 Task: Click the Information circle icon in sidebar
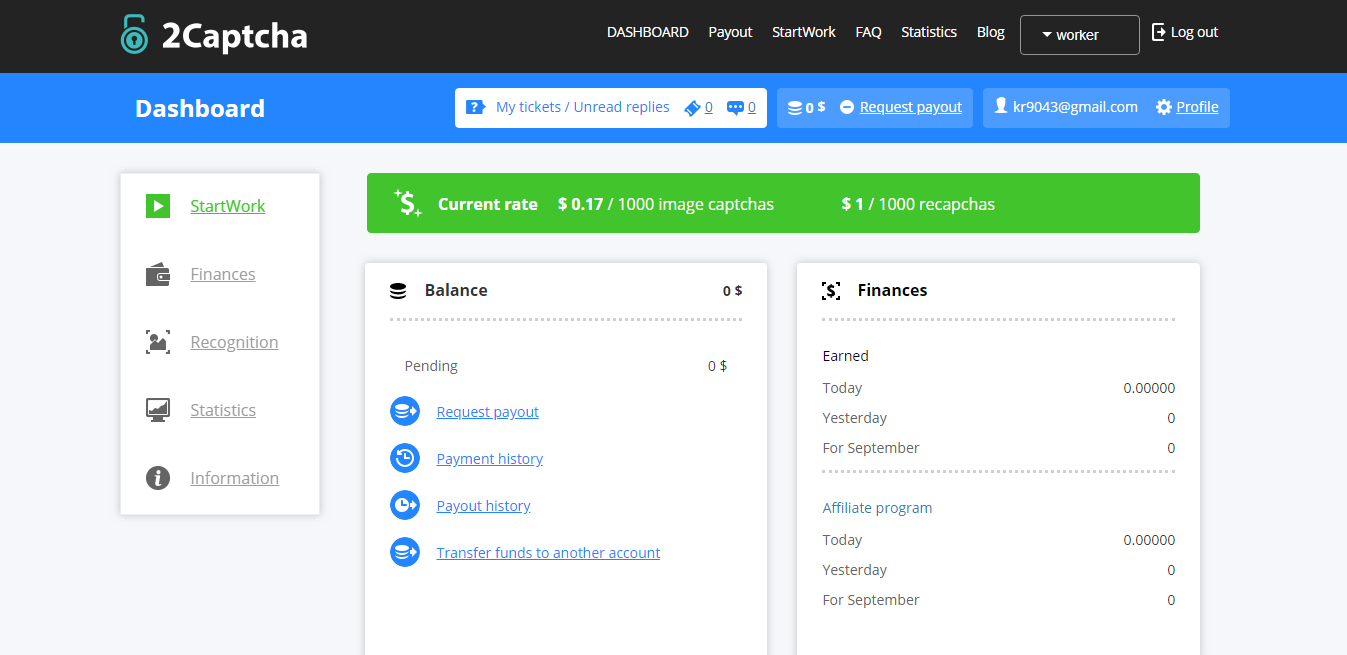pyautogui.click(x=158, y=478)
